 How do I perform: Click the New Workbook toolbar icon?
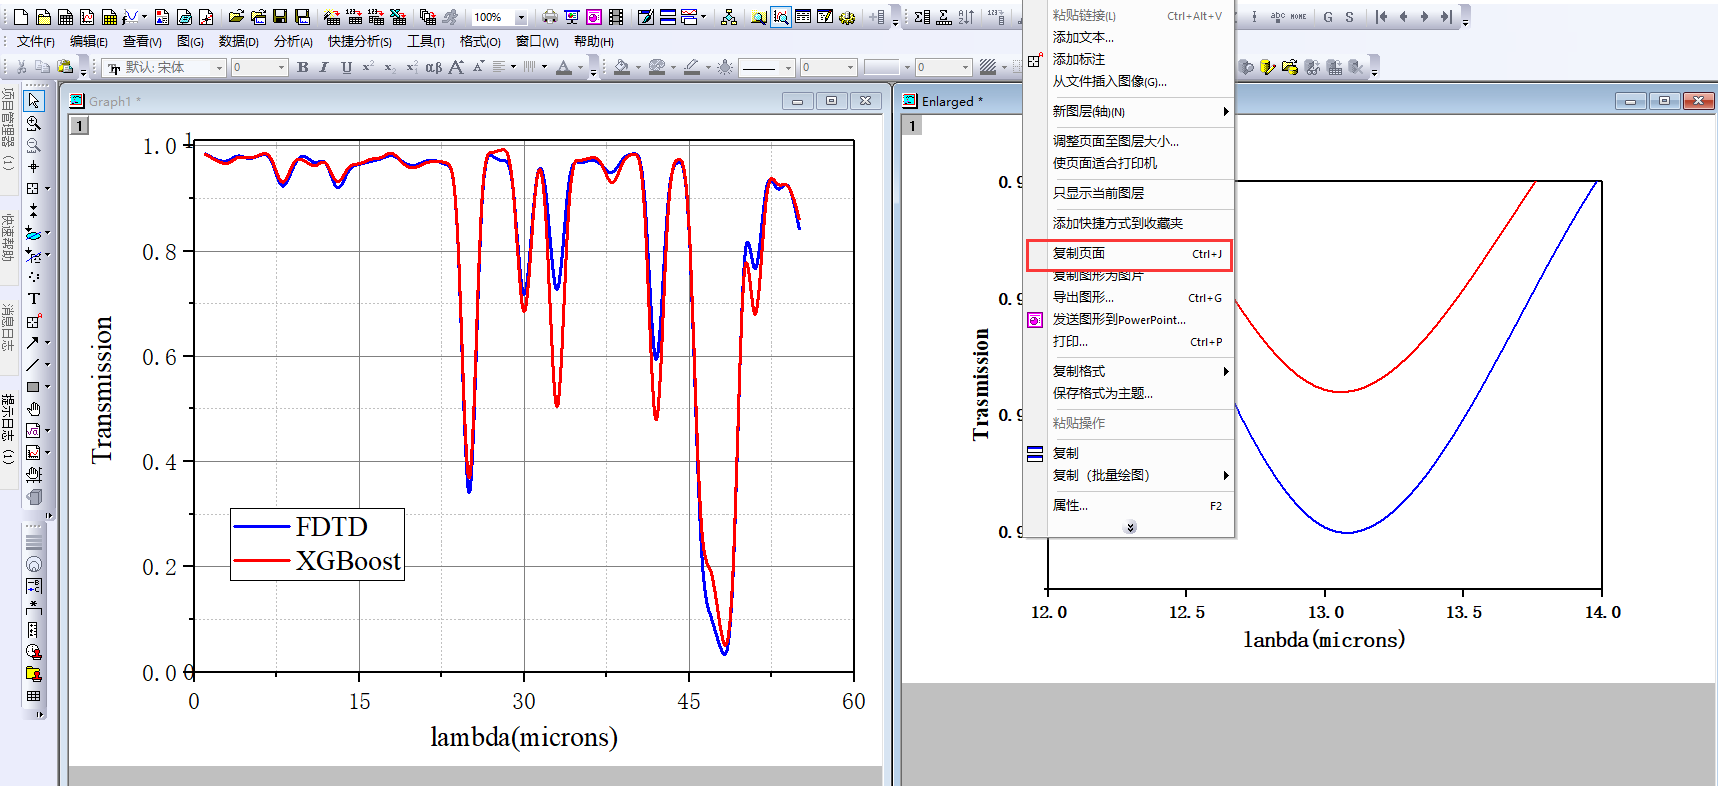click(65, 17)
